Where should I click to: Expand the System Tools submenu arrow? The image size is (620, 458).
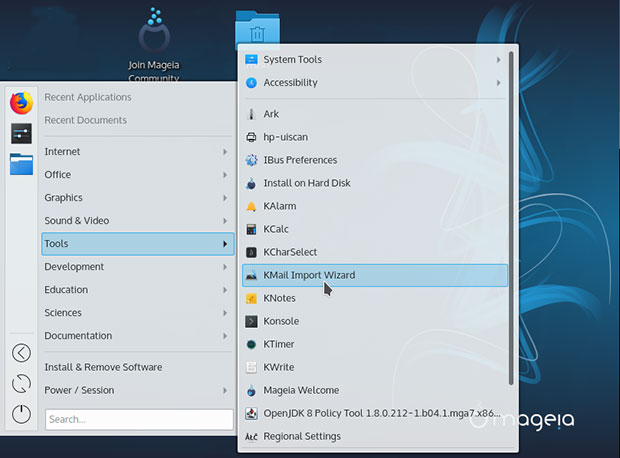point(499,60)
